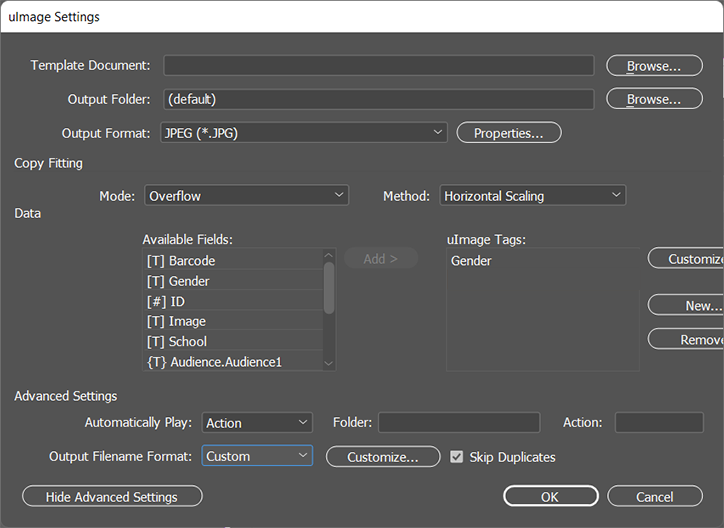Viewport: 724px width, 528px height.
Task: Customize the selected uImage tag
Action: coord(686,258)
